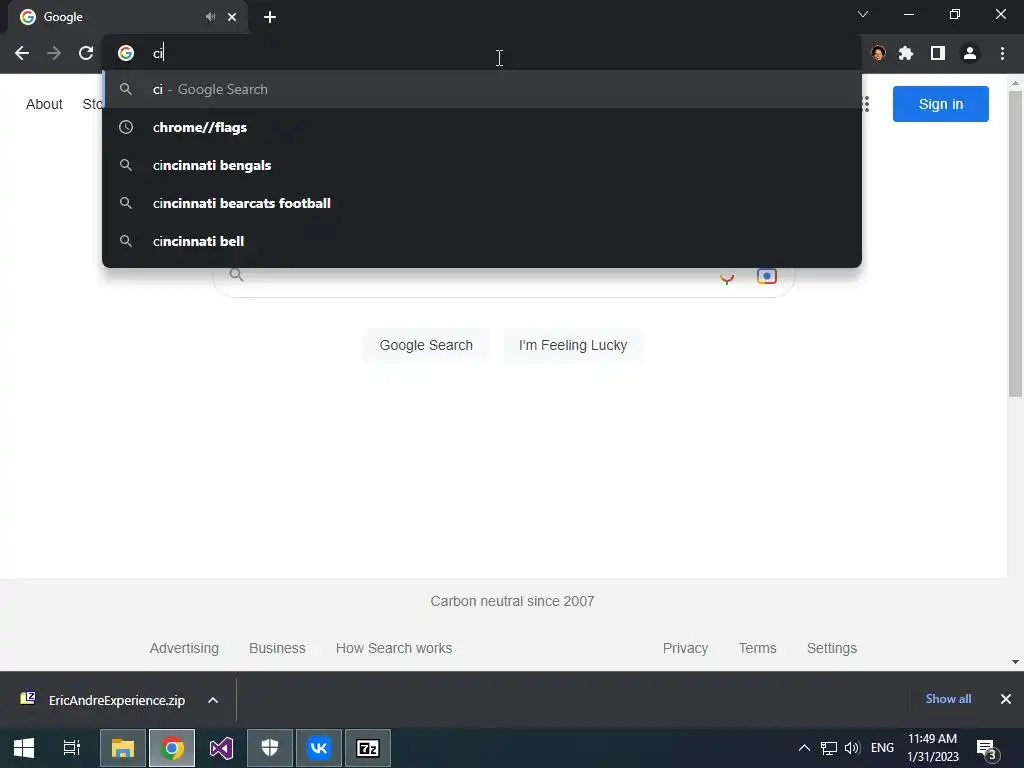The image size is (1024, 768).
Task: Click the ENG language indicator
Action: coord(882,748)
